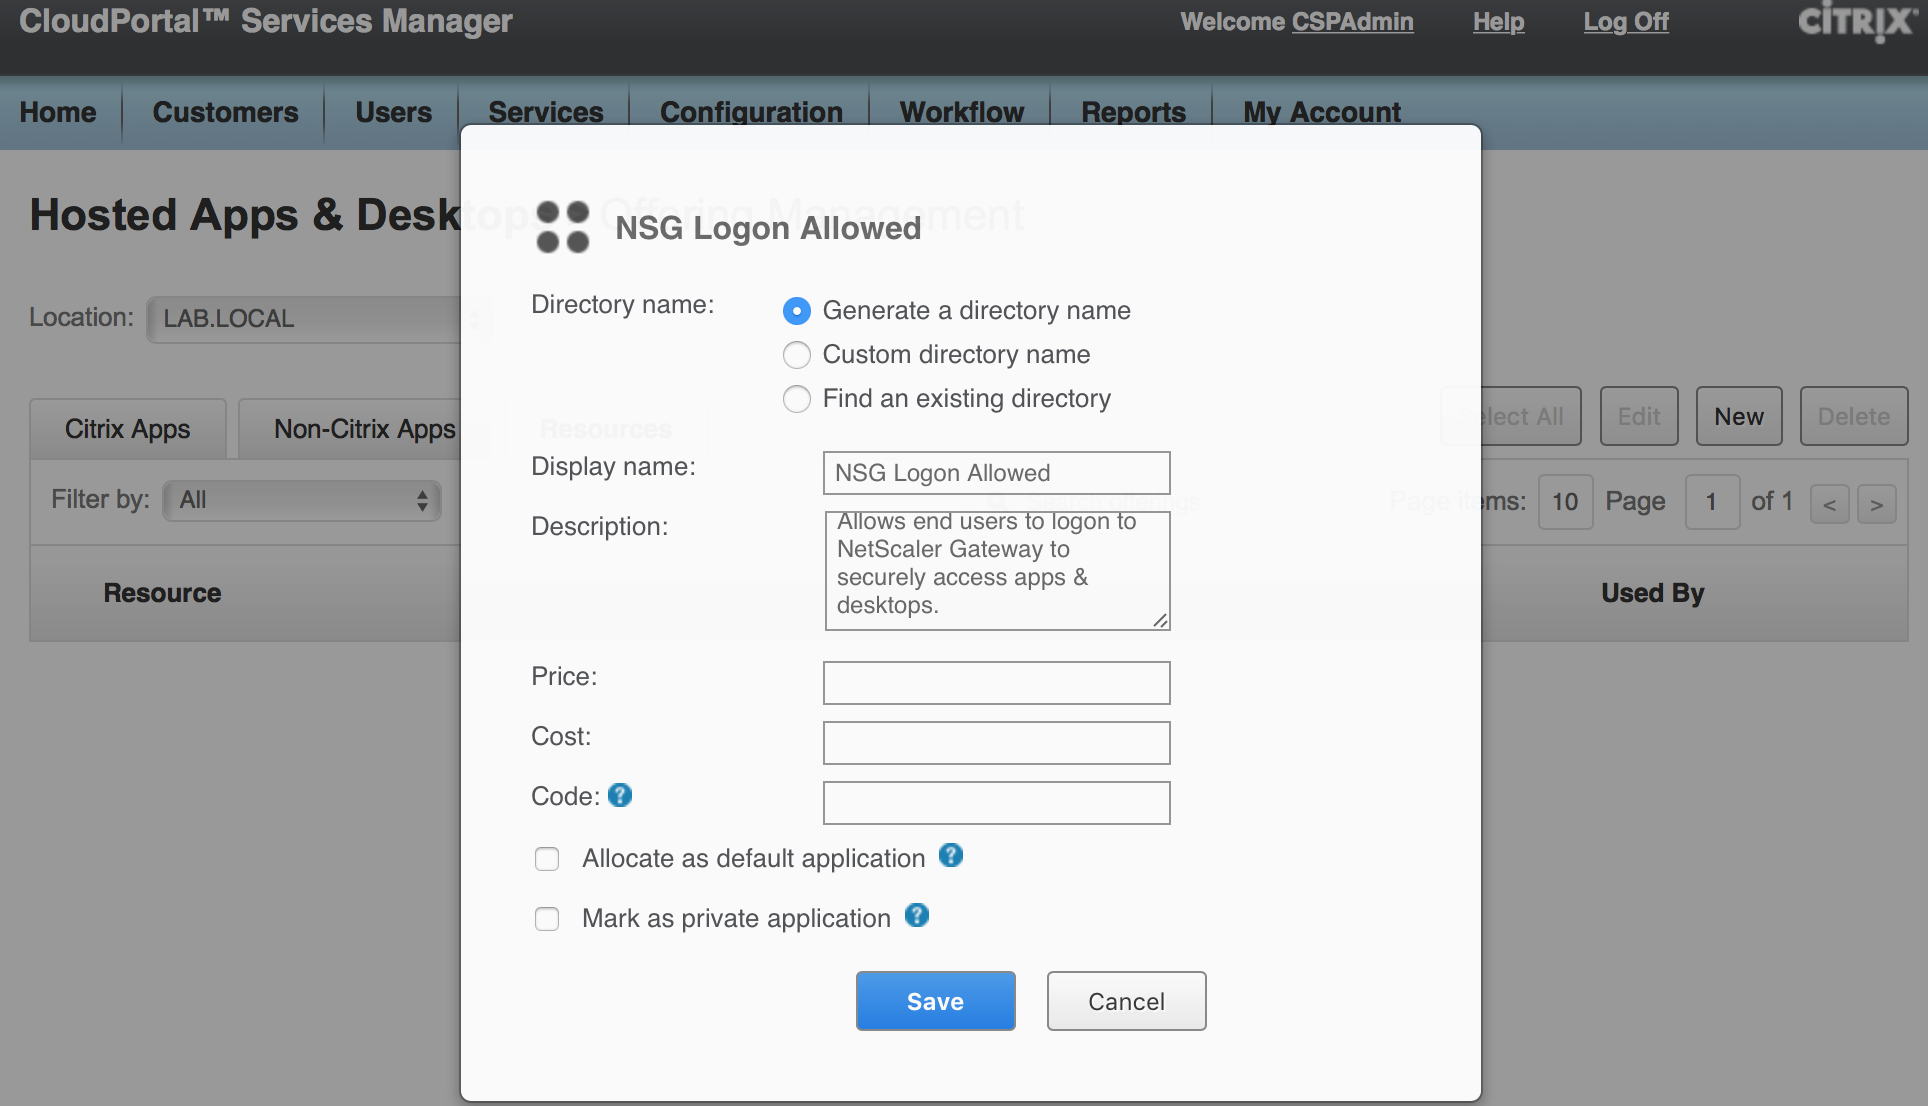Click the Cancel button
Viewport: 1928px width, 1106px height.
(1126, 1001)
